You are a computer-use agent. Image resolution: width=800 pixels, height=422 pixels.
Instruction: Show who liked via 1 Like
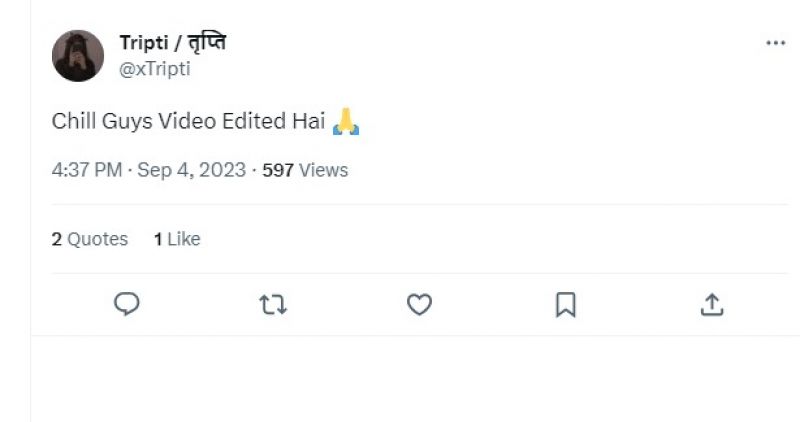click(x=177, y=239)
